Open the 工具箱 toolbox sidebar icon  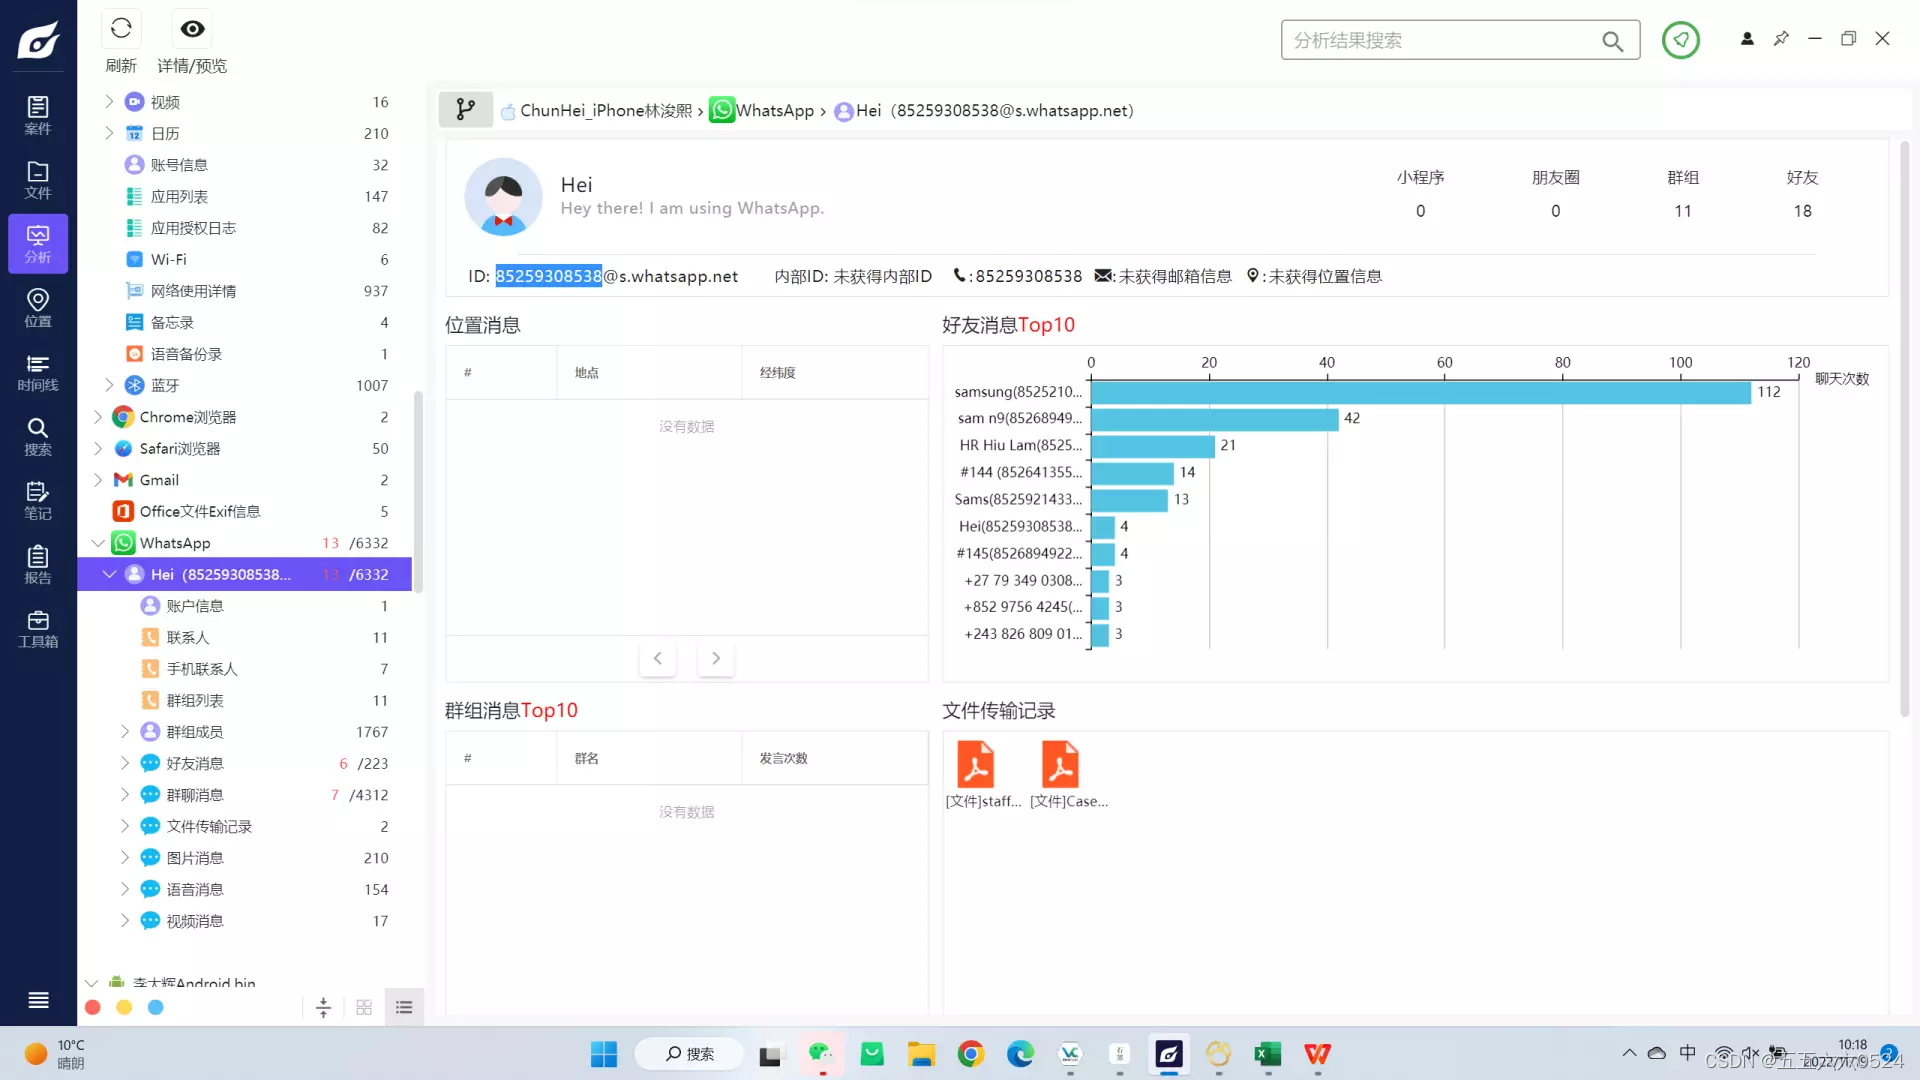click(38, 628)
